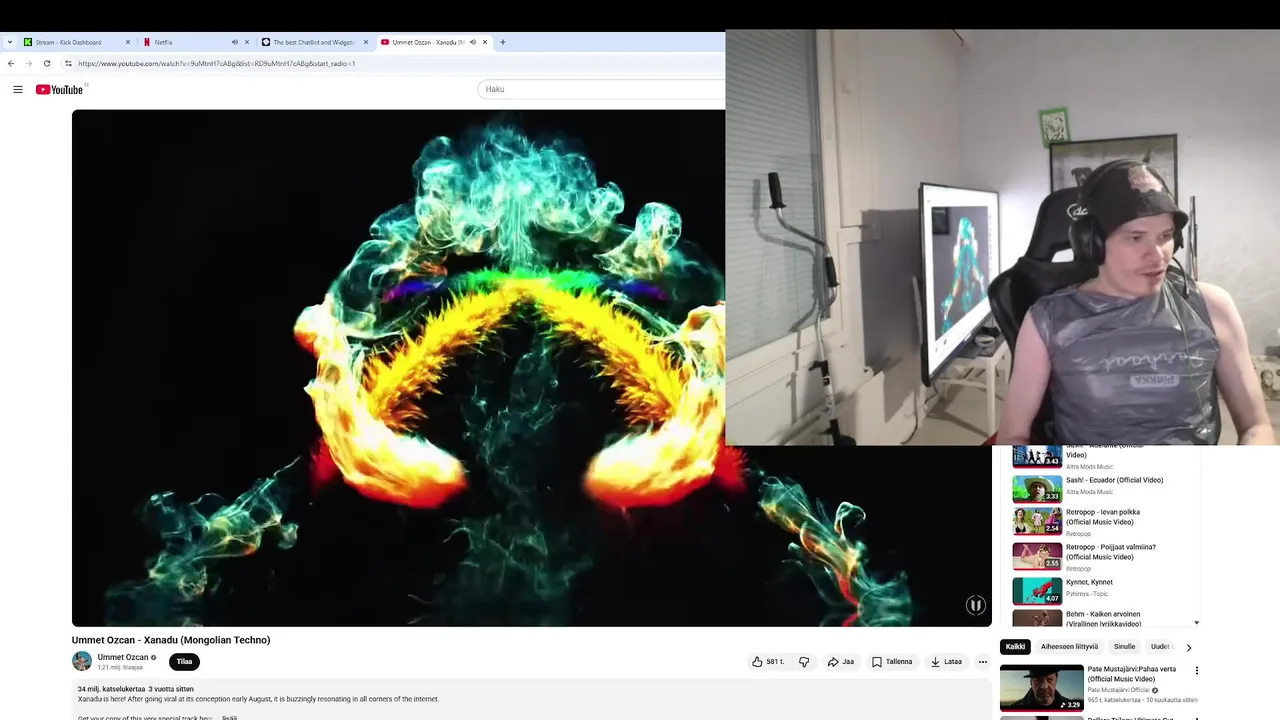Open the Ummet Ozcan channel name link
The height and width of the screenshot is (720, 1280).
[x=123, y=657]
